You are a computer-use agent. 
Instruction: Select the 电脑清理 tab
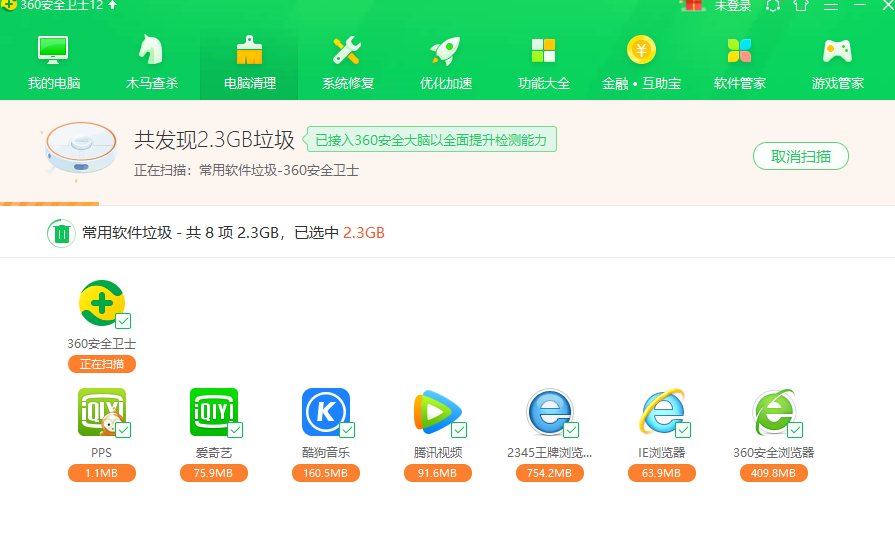click(249, 62)
